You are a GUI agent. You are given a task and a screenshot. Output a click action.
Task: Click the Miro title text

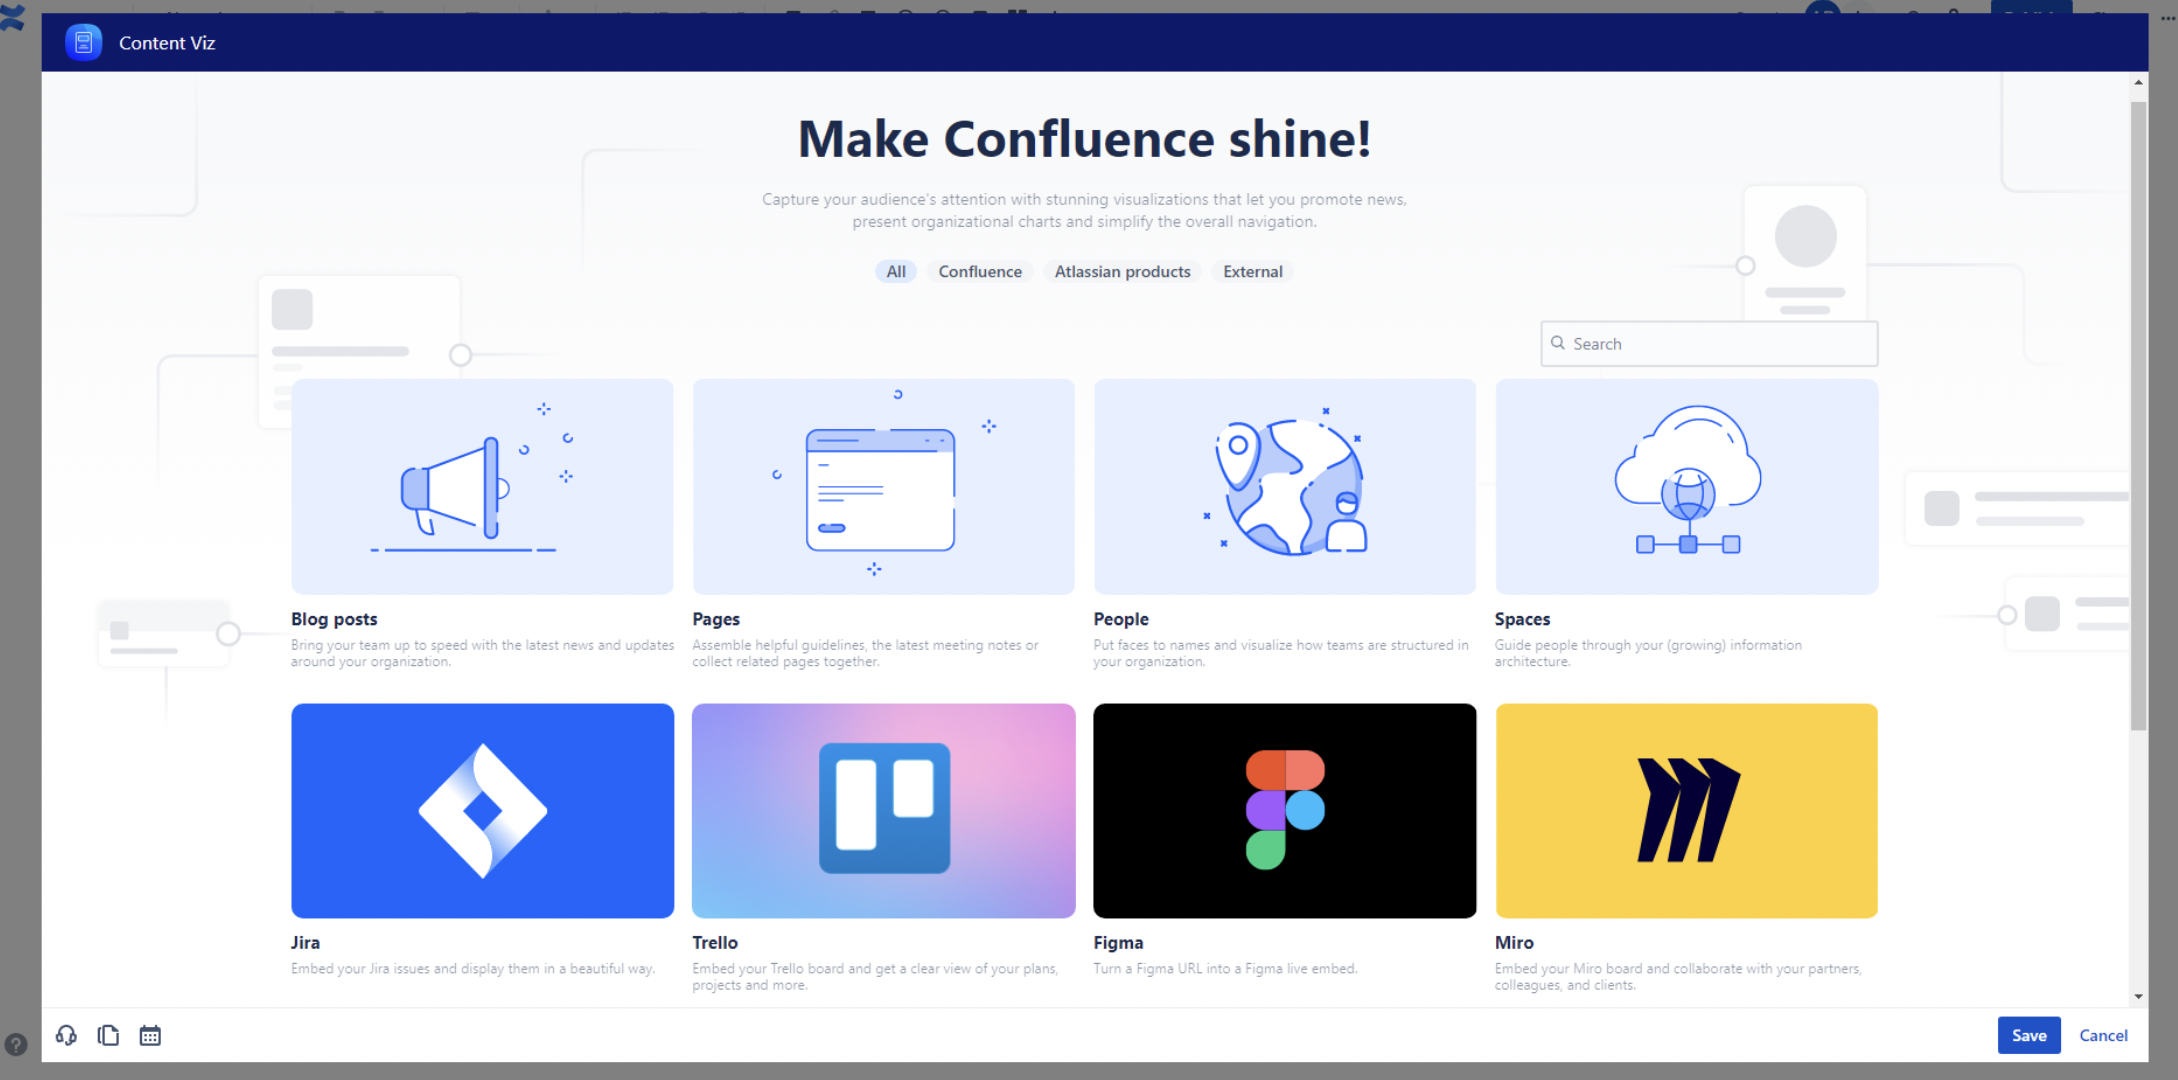point(1514,942)
